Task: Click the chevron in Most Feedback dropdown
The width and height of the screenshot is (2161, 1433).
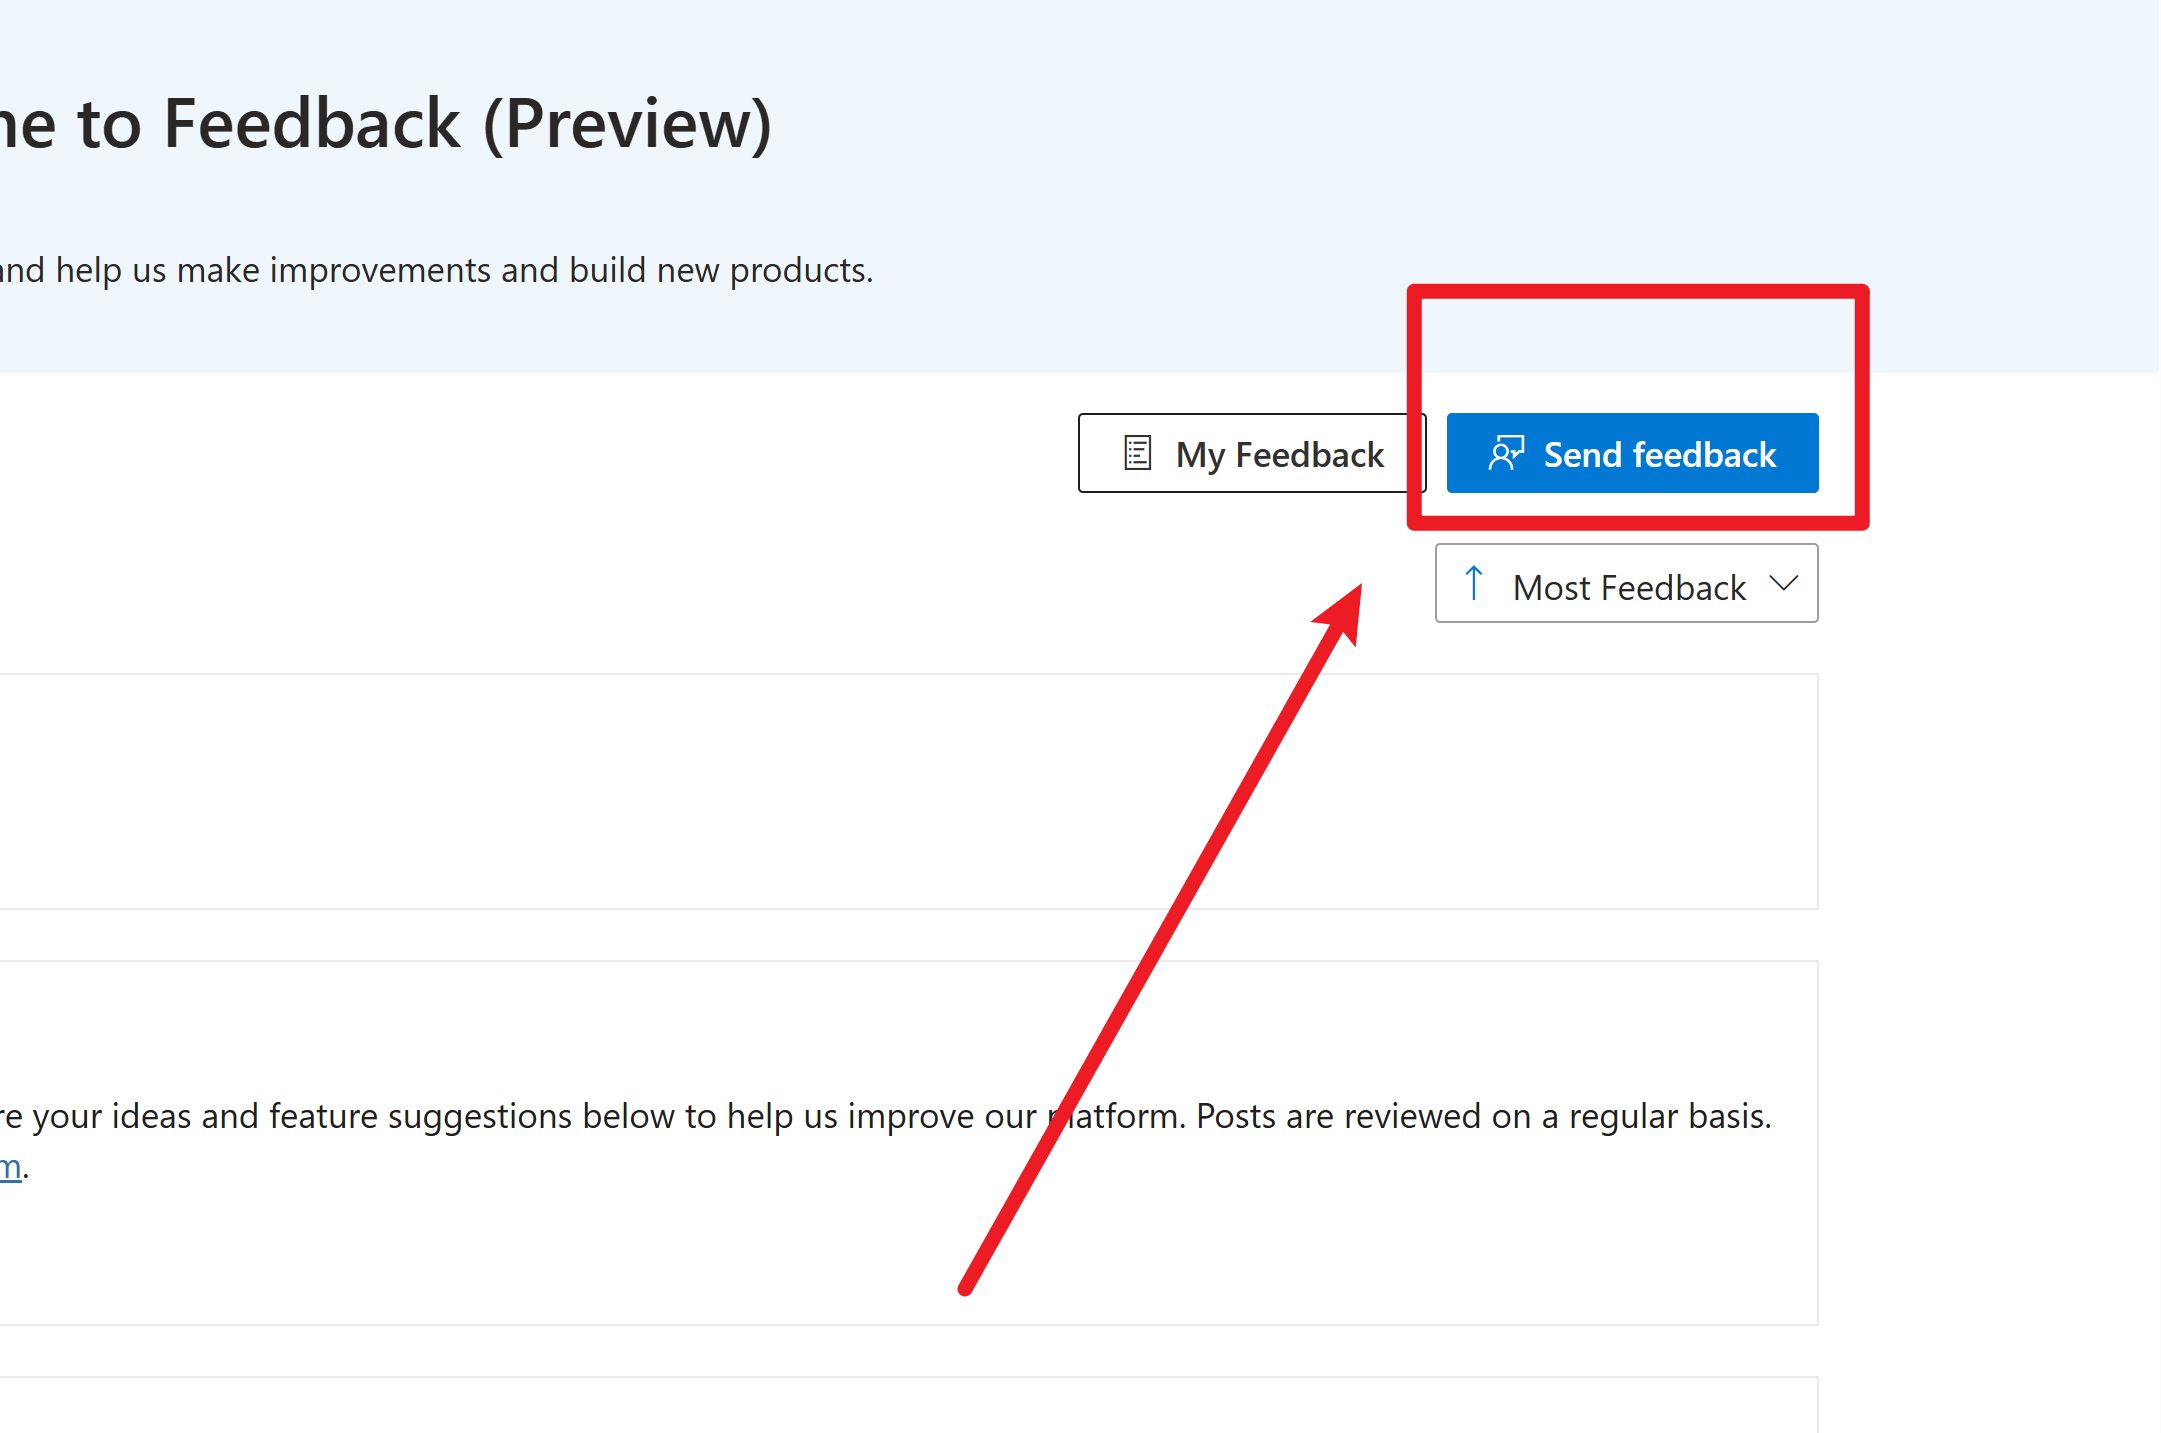Action: (x=1783, y=583)
